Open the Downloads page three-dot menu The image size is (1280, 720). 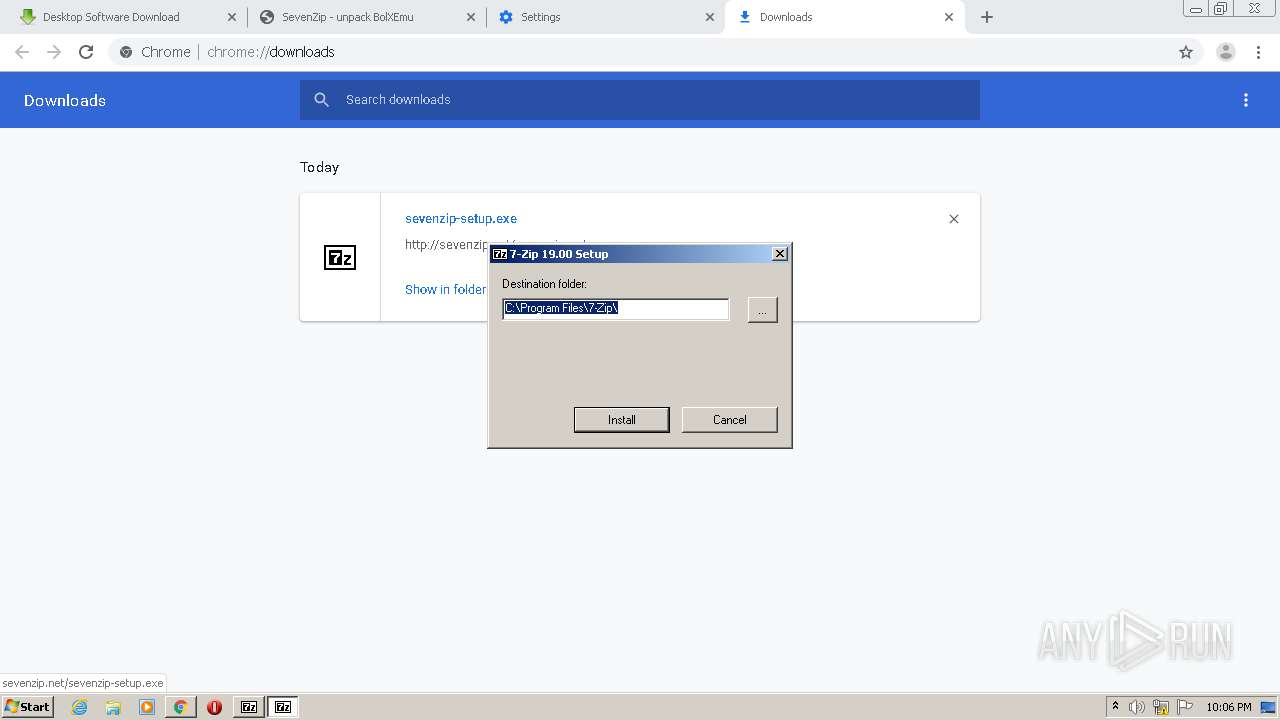(x=1246, y=100)
